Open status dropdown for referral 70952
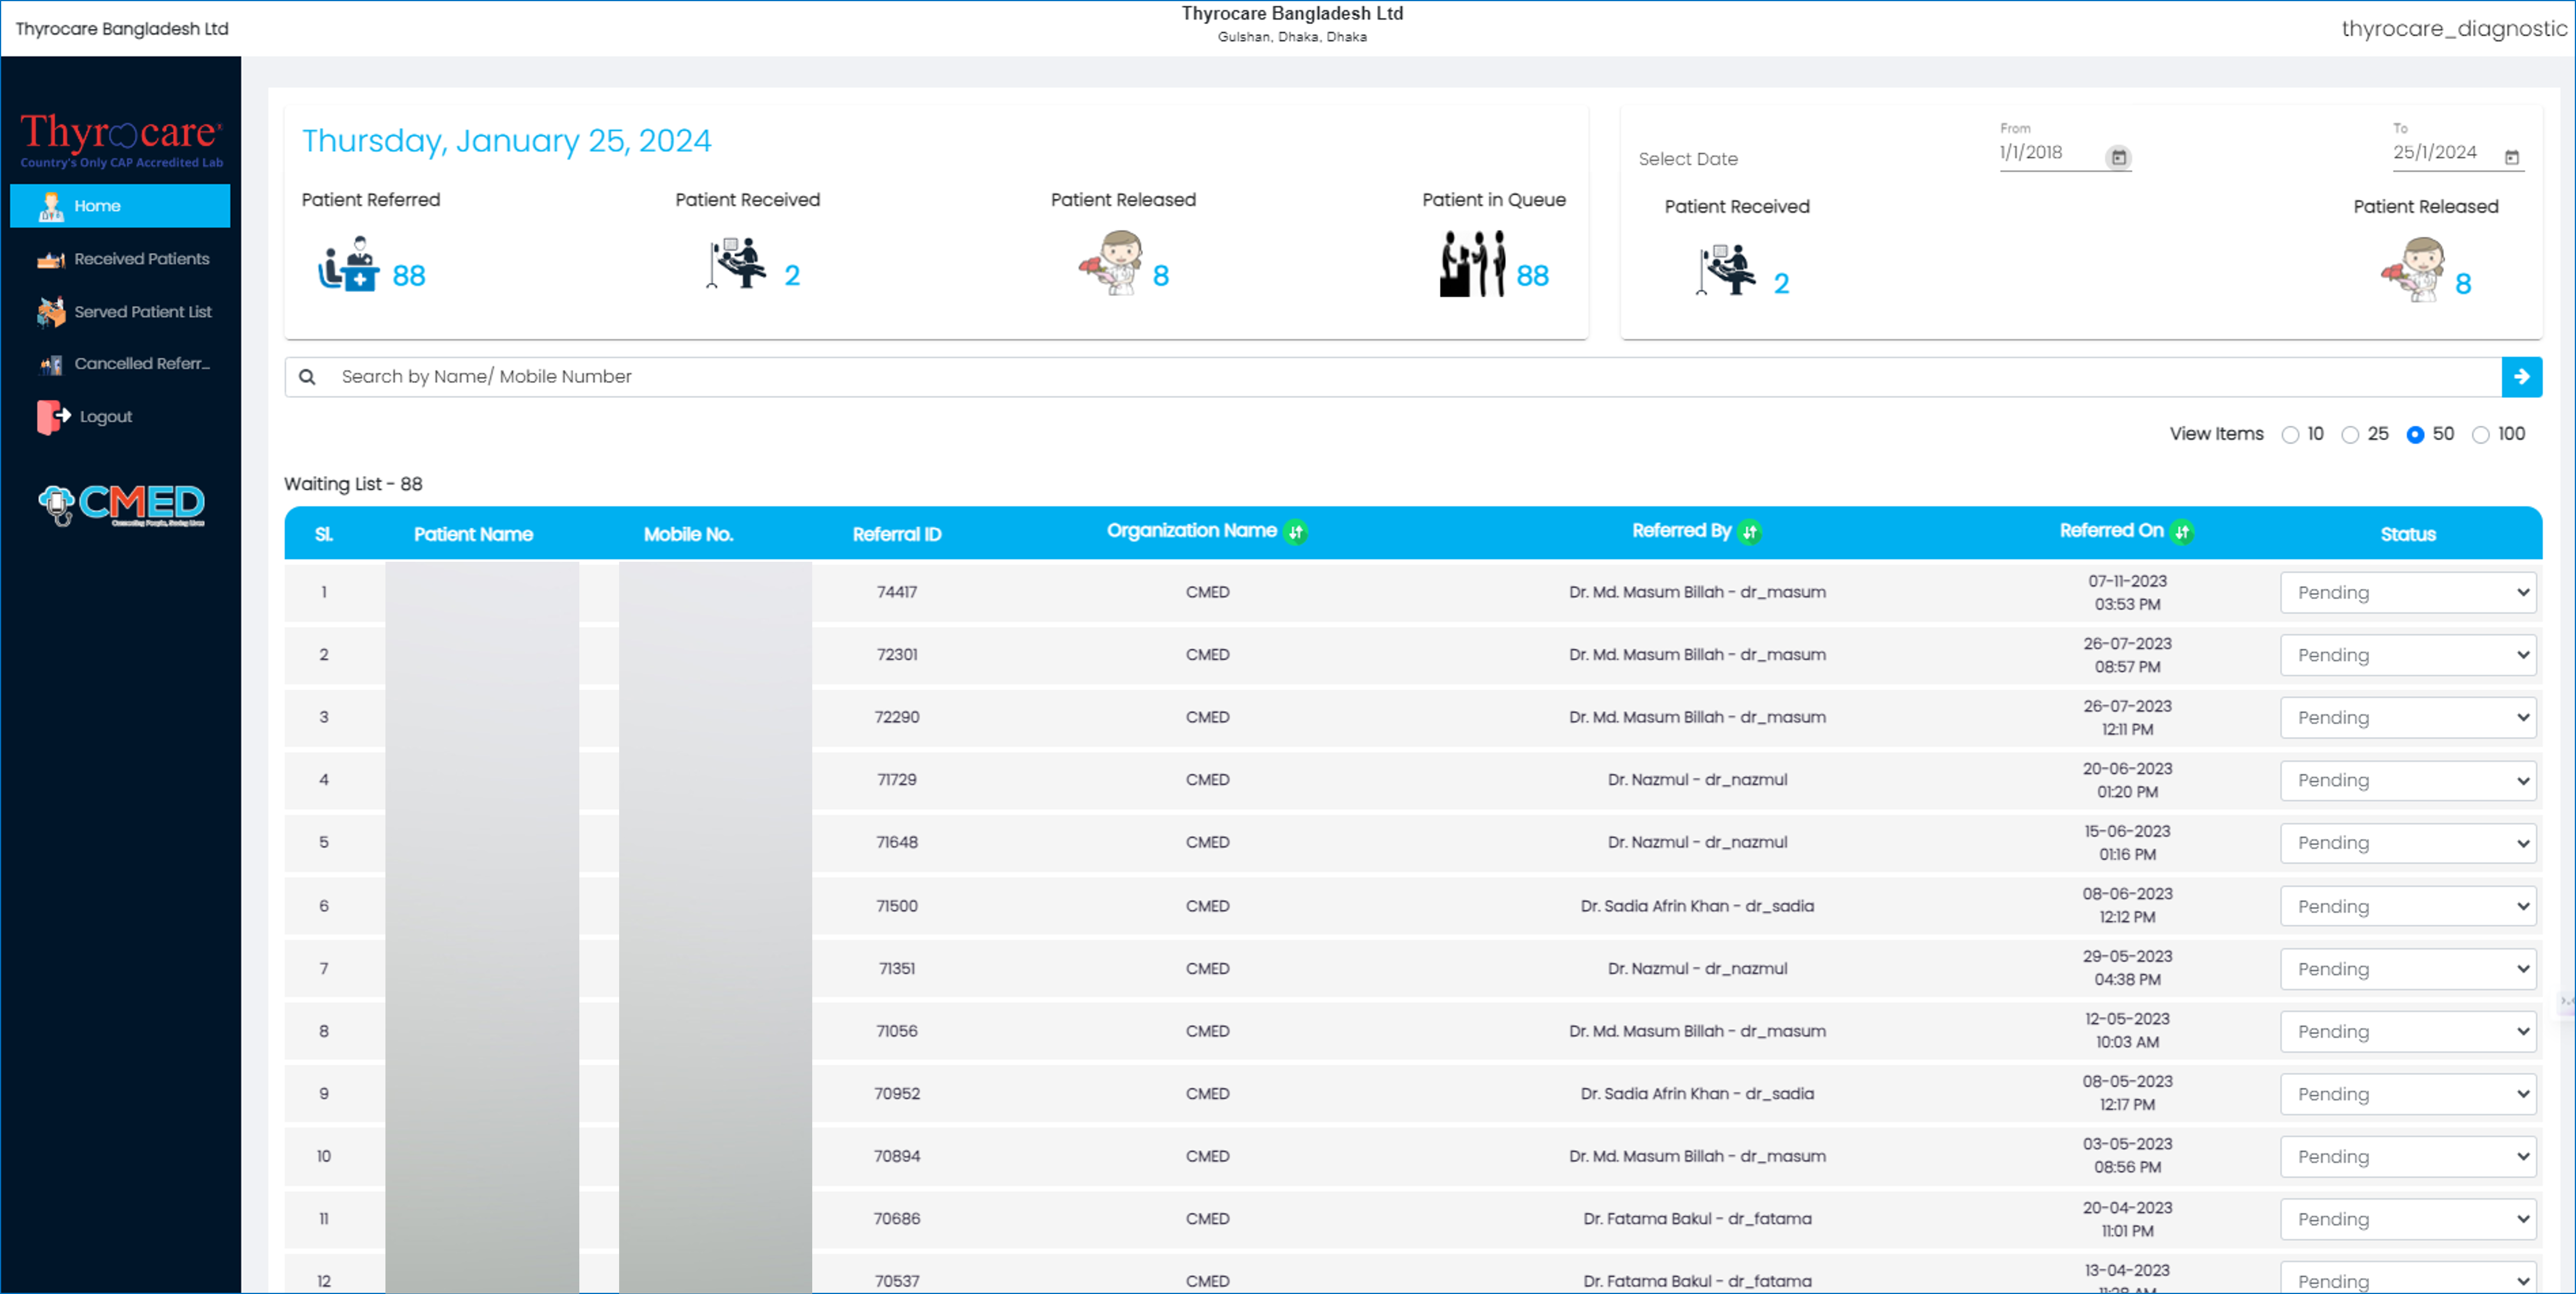2576x1294 pixels. [2407, 1094]
